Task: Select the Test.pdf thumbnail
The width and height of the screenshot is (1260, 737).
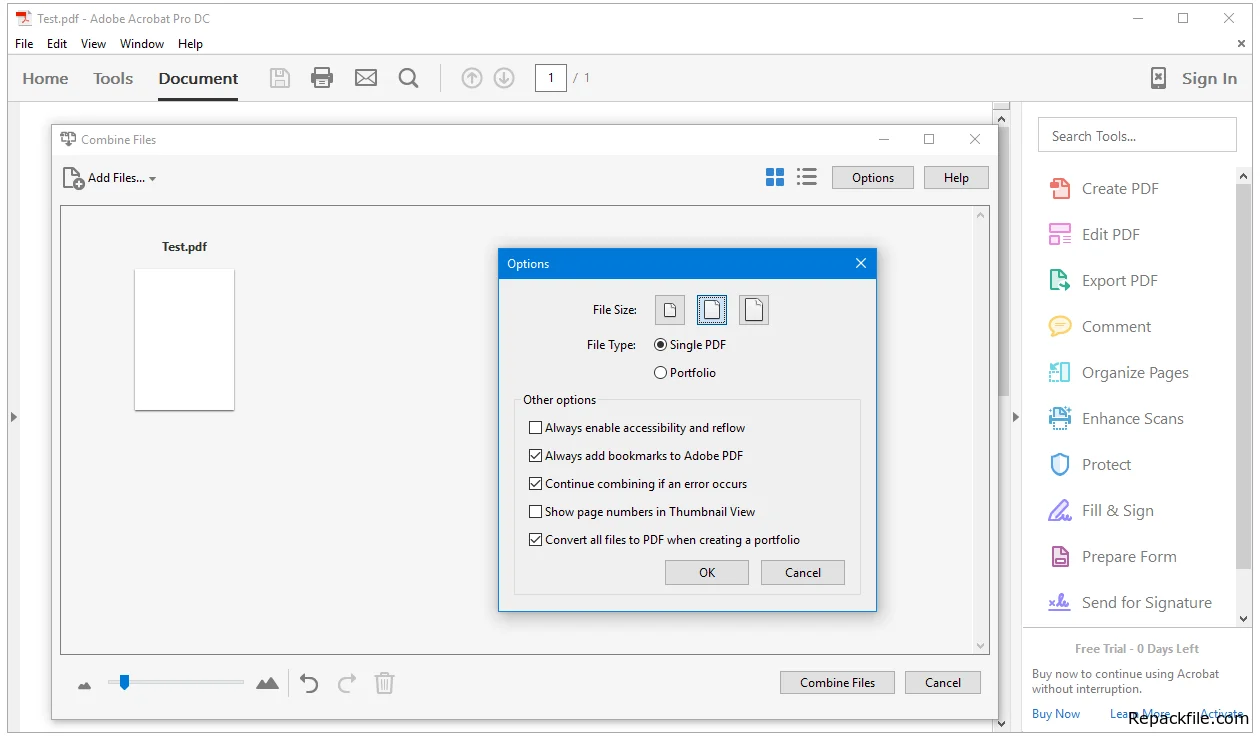Action: pyautogui.click(x=184, y=339)
